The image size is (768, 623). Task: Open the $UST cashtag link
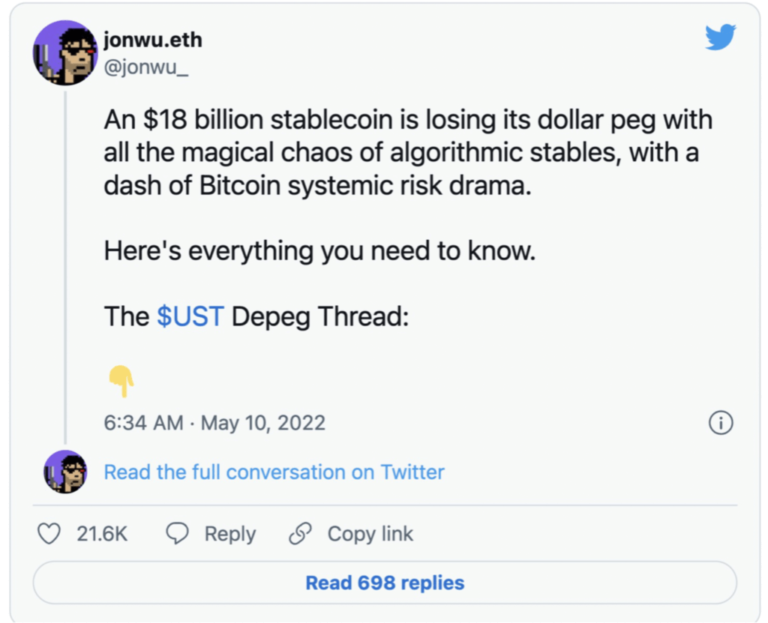click(x=190, y=317)
